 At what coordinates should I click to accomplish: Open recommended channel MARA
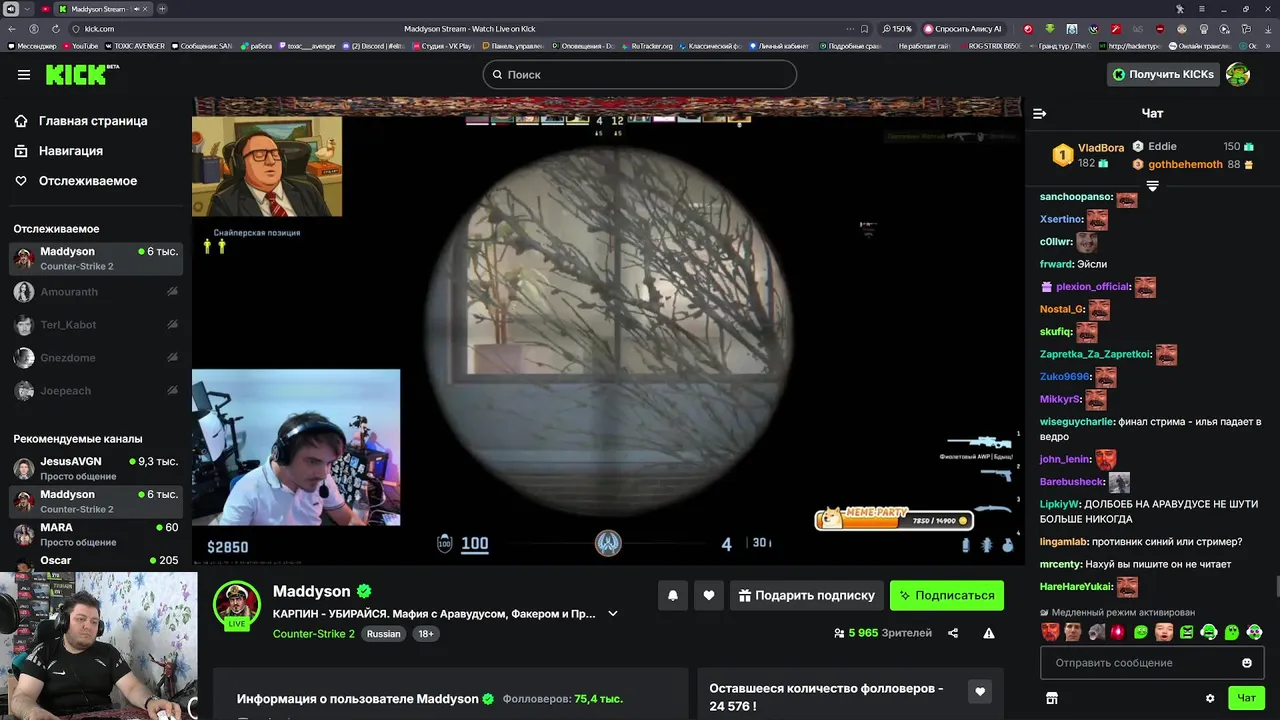coord(96,534)
